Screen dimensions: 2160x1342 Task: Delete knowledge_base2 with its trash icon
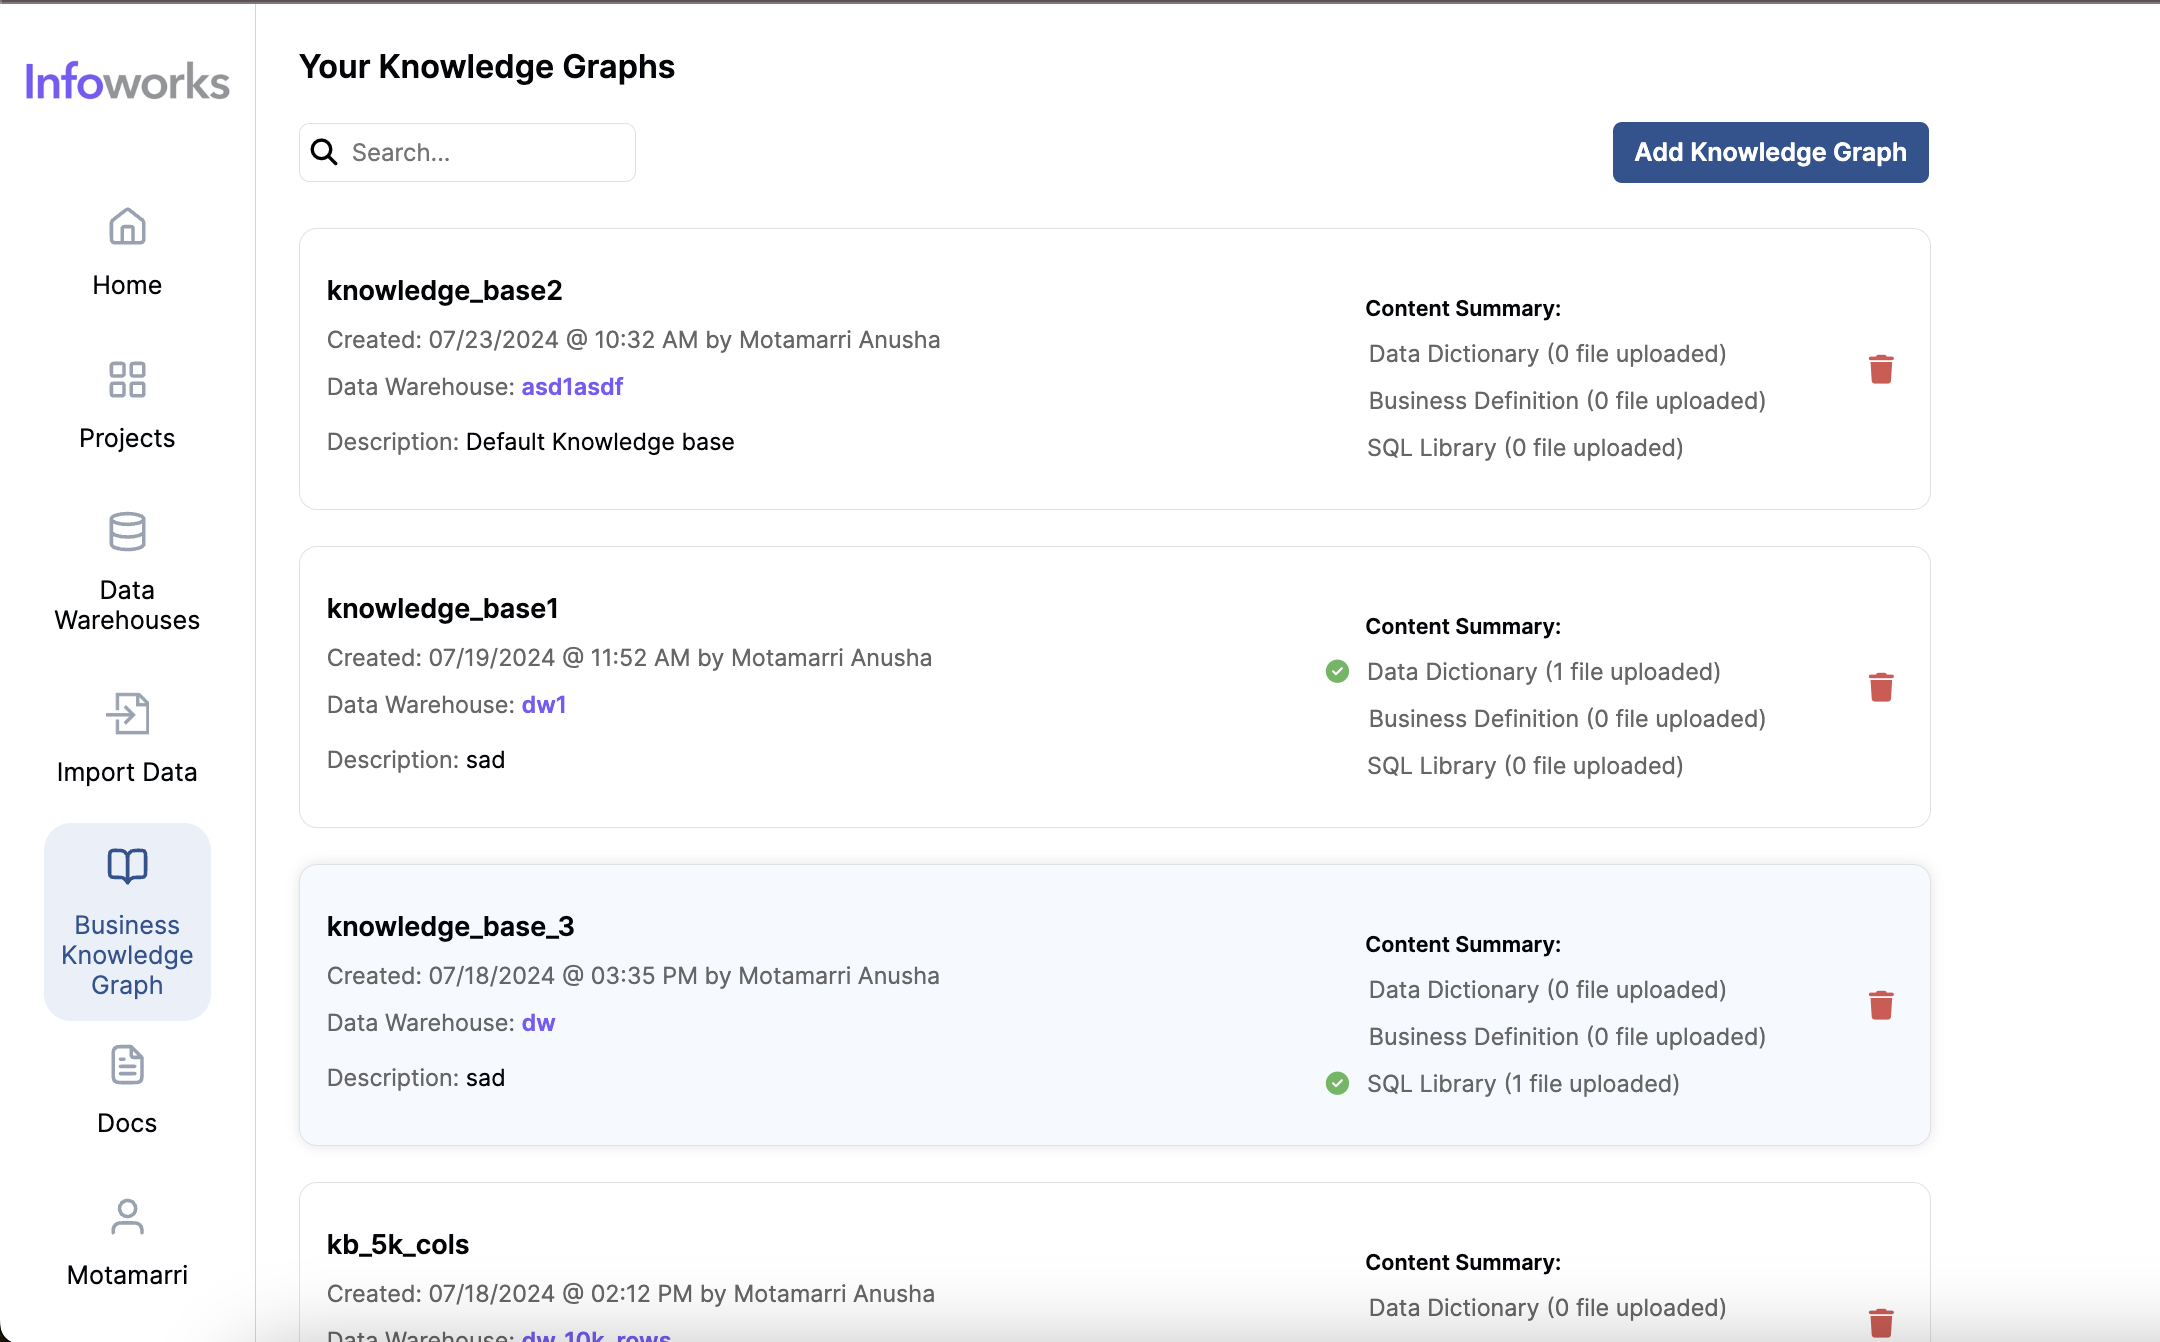[x=1881, y=369]
